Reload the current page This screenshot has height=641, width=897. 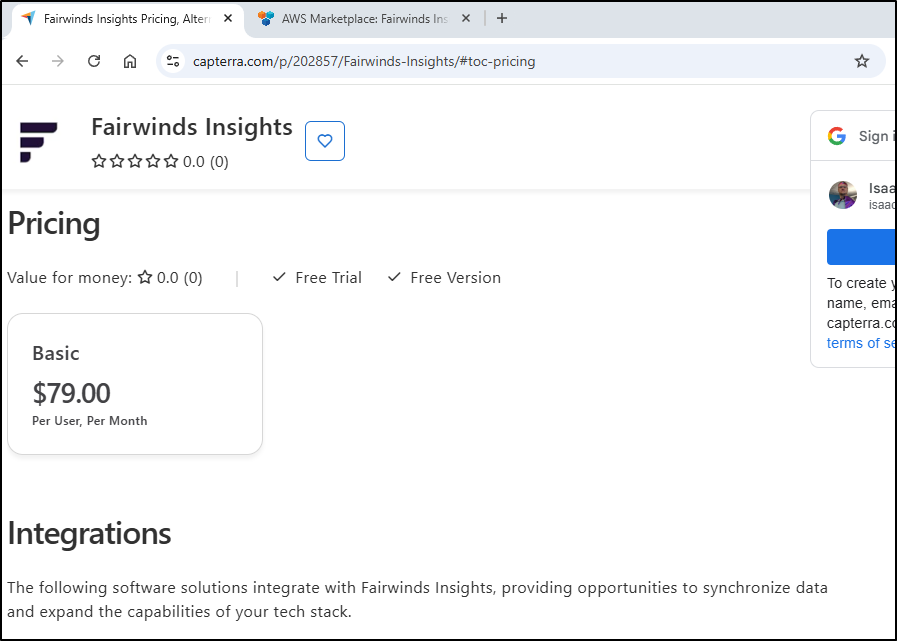point(94,61)
